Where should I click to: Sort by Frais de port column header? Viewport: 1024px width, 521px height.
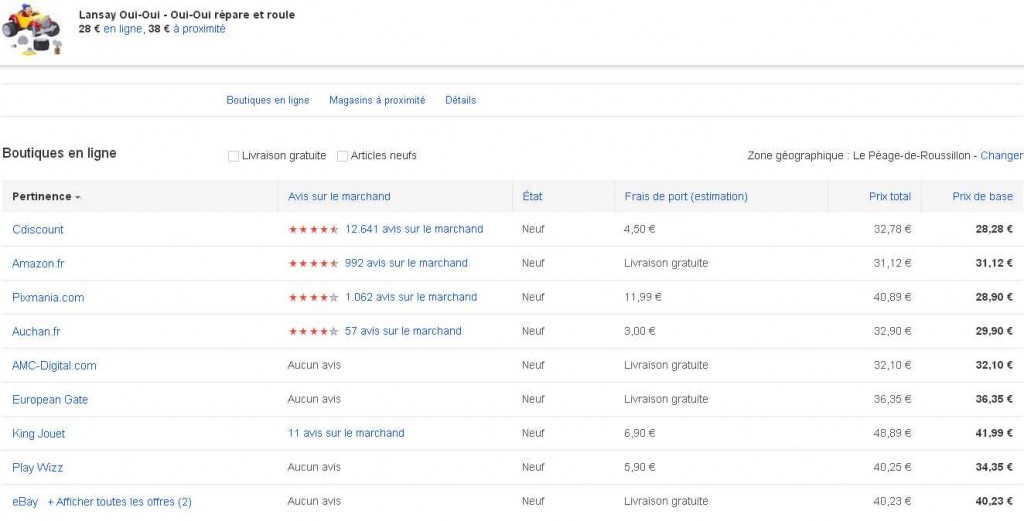685,197
